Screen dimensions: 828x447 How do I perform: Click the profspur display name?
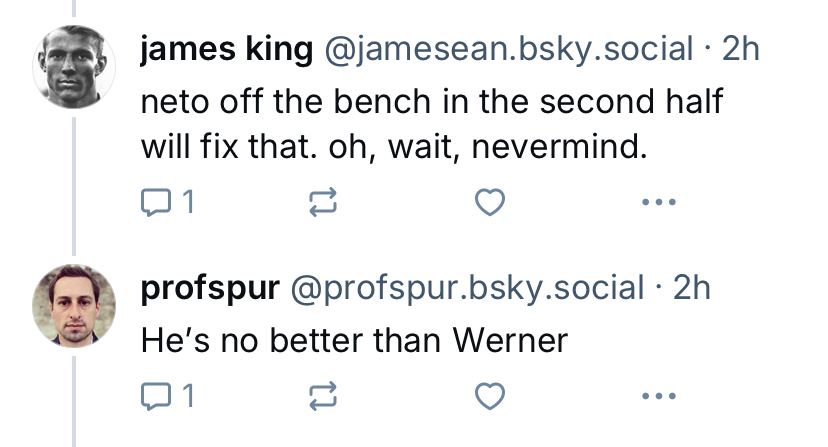211,289
